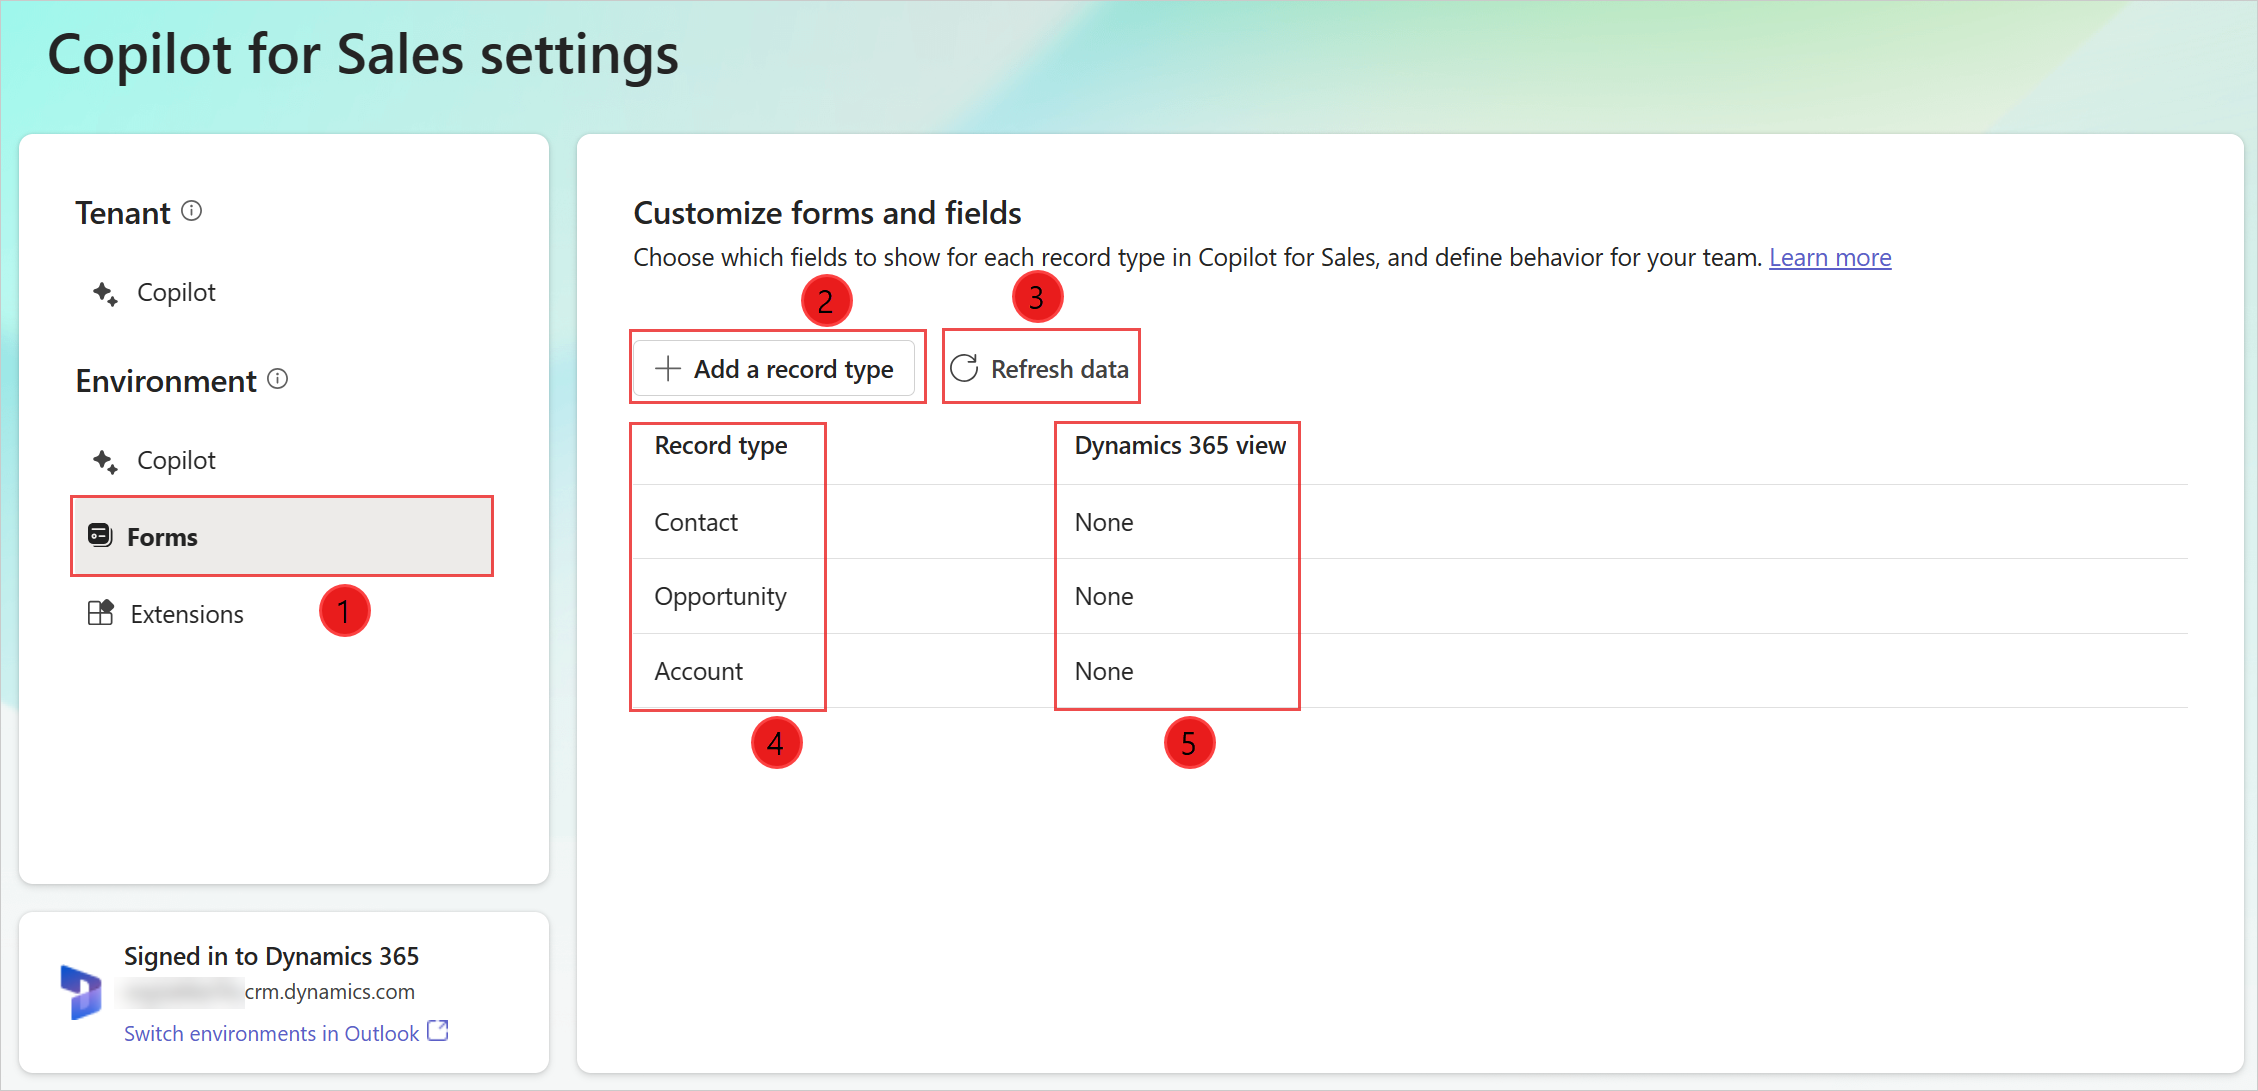Click the Refresh data icon
The image size is (2258, 1091).
click(965, 368)
